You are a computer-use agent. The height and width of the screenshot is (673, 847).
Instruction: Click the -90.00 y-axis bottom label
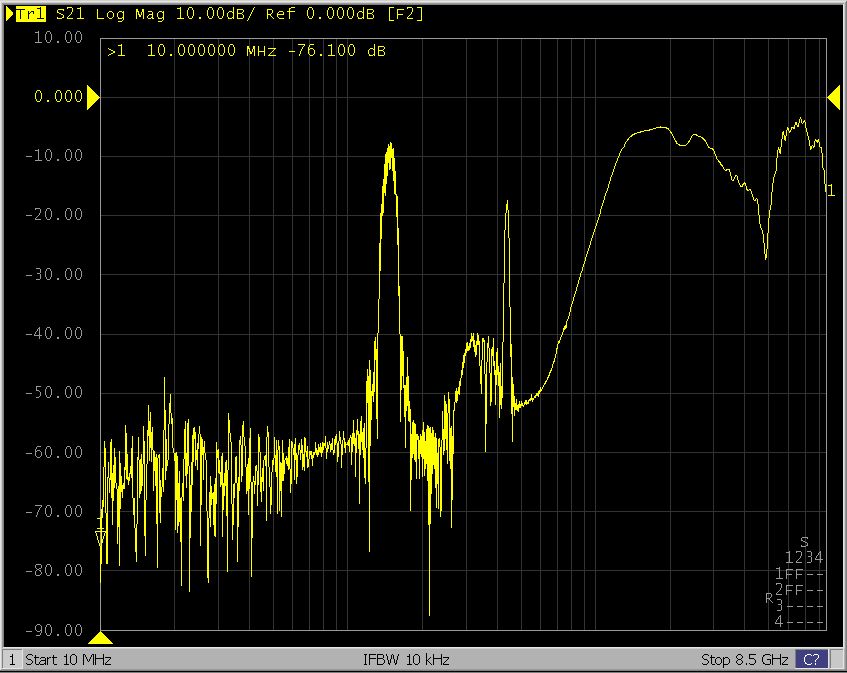pos(60,630)
